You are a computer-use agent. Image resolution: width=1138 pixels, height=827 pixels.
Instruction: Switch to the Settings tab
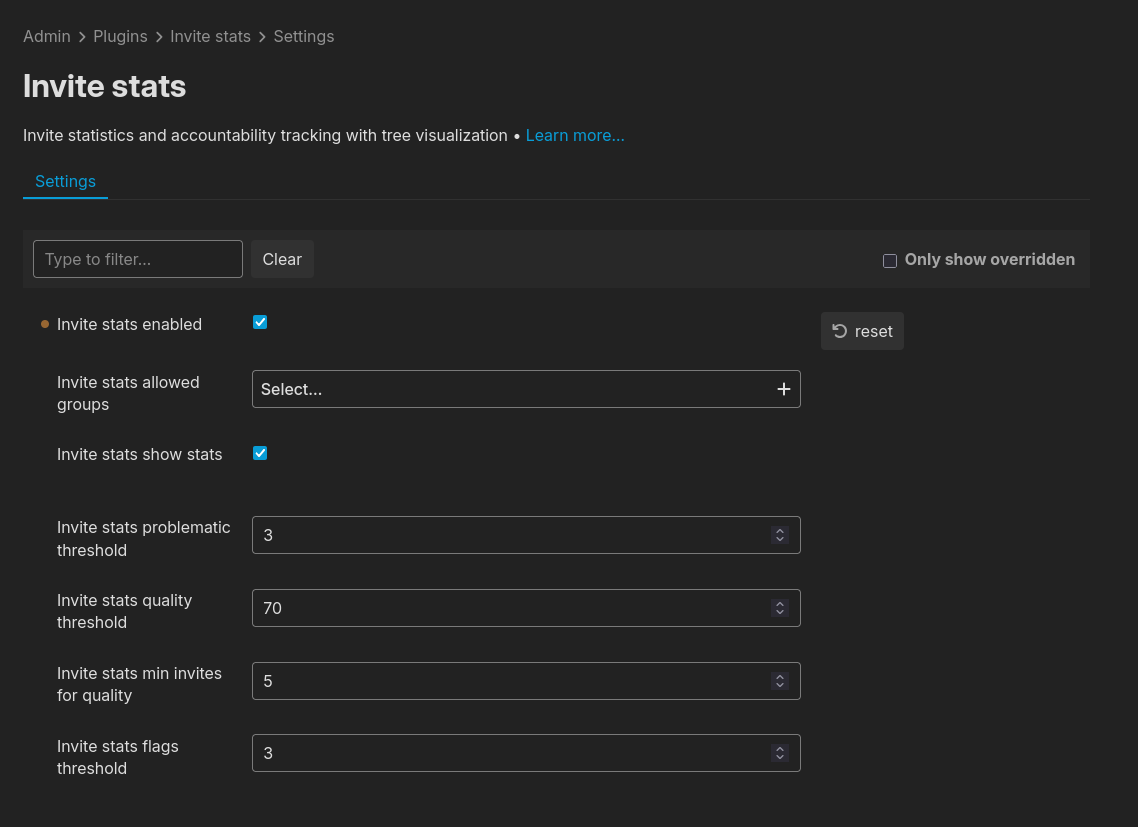click(x=65, y=181)
